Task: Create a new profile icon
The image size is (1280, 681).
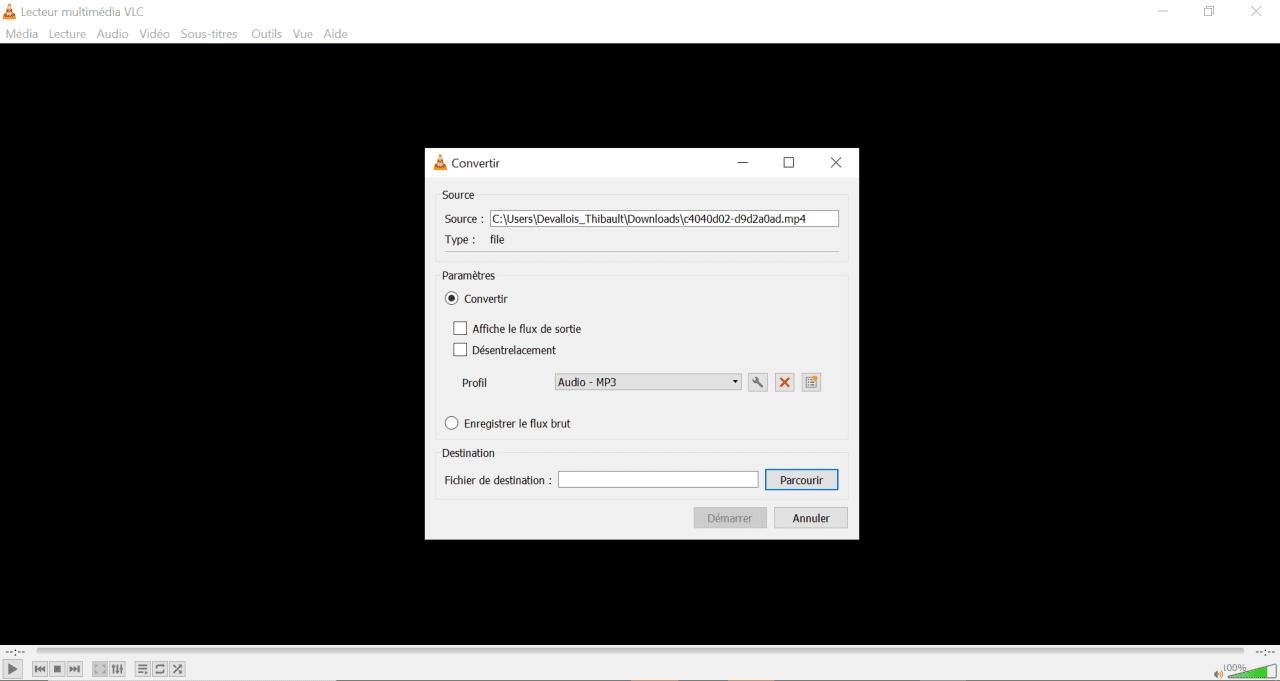Action: coord(812,382)
